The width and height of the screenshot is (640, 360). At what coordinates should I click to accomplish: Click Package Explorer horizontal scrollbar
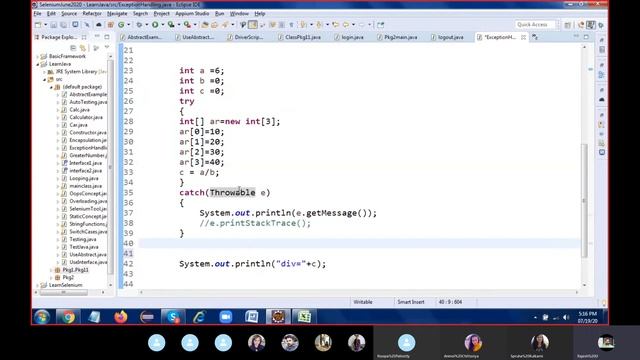[x=63, y=292]
